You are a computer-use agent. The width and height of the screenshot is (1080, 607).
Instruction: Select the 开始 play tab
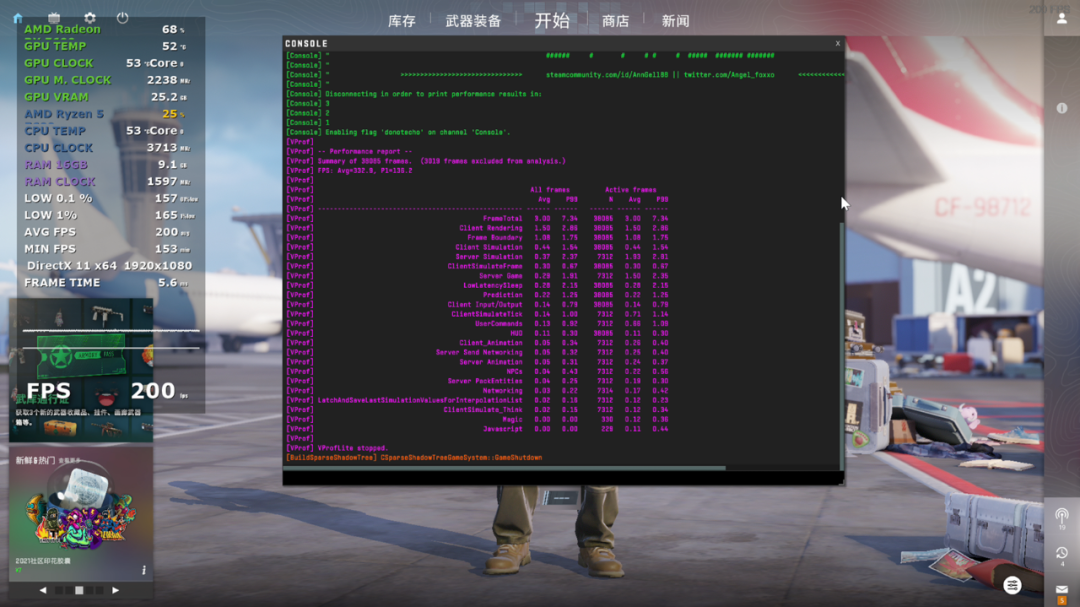[552, 21]
